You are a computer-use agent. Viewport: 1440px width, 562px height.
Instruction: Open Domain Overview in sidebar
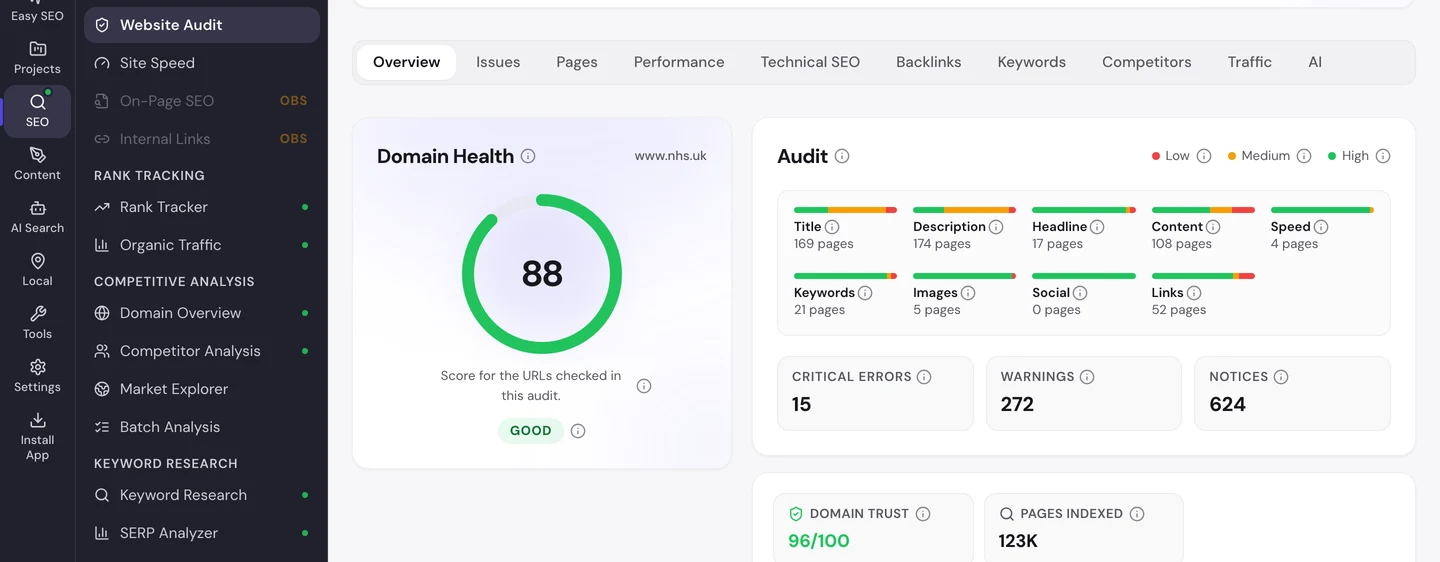202,313
